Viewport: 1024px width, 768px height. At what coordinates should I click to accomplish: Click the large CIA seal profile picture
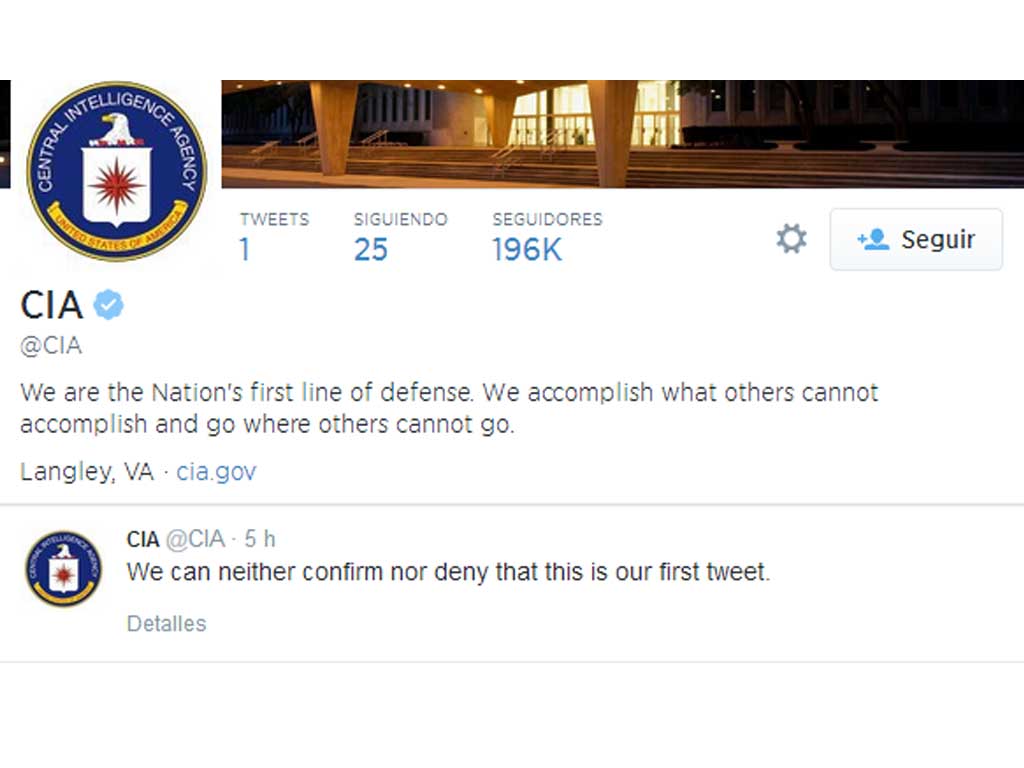tap(116, 171)
